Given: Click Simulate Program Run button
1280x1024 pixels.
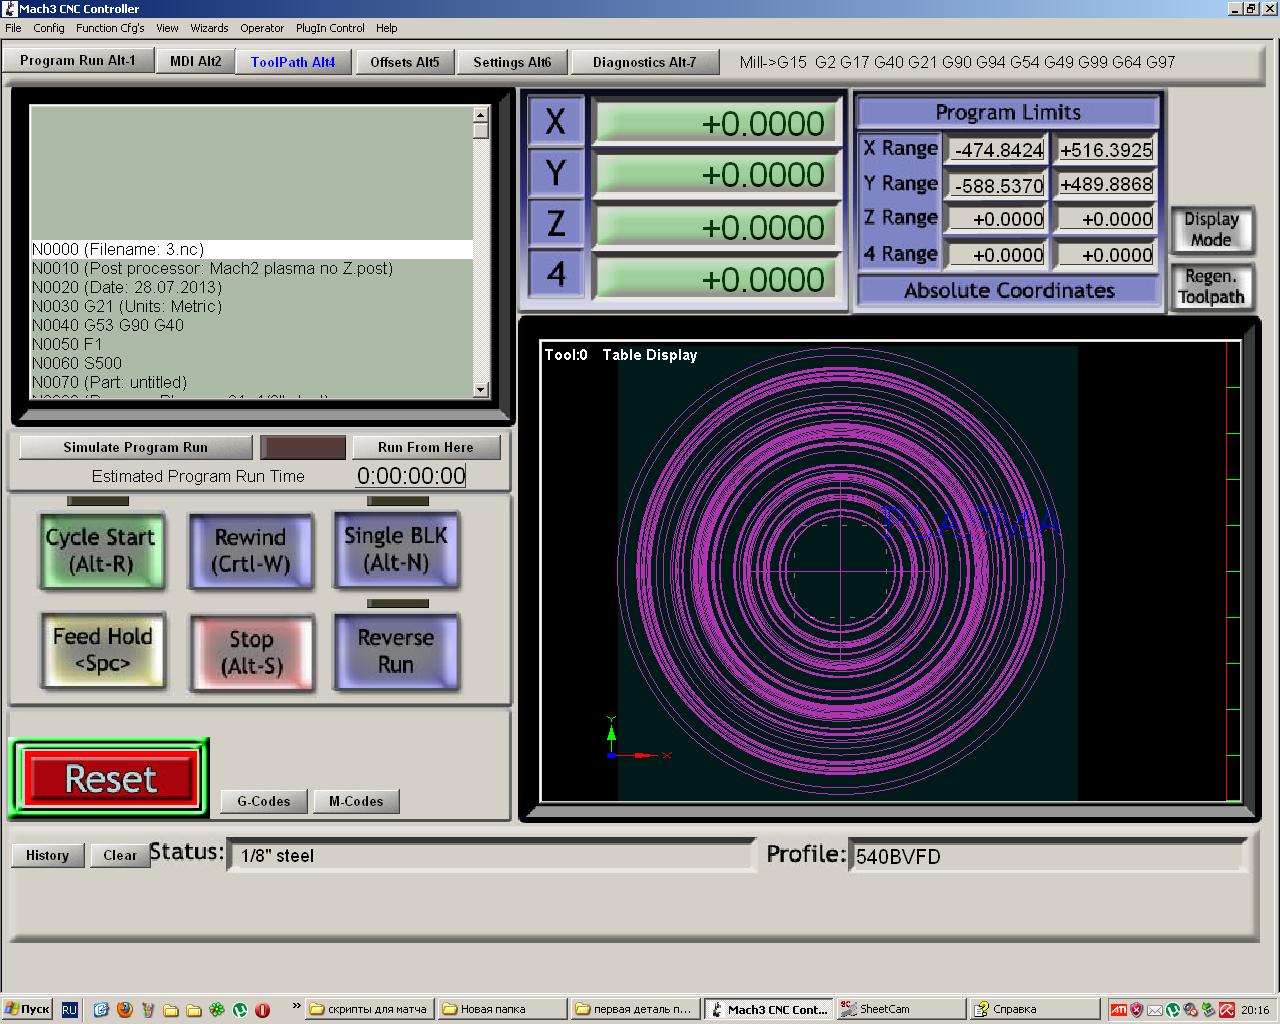Looking at the screenshot, I should click(135, 447).
